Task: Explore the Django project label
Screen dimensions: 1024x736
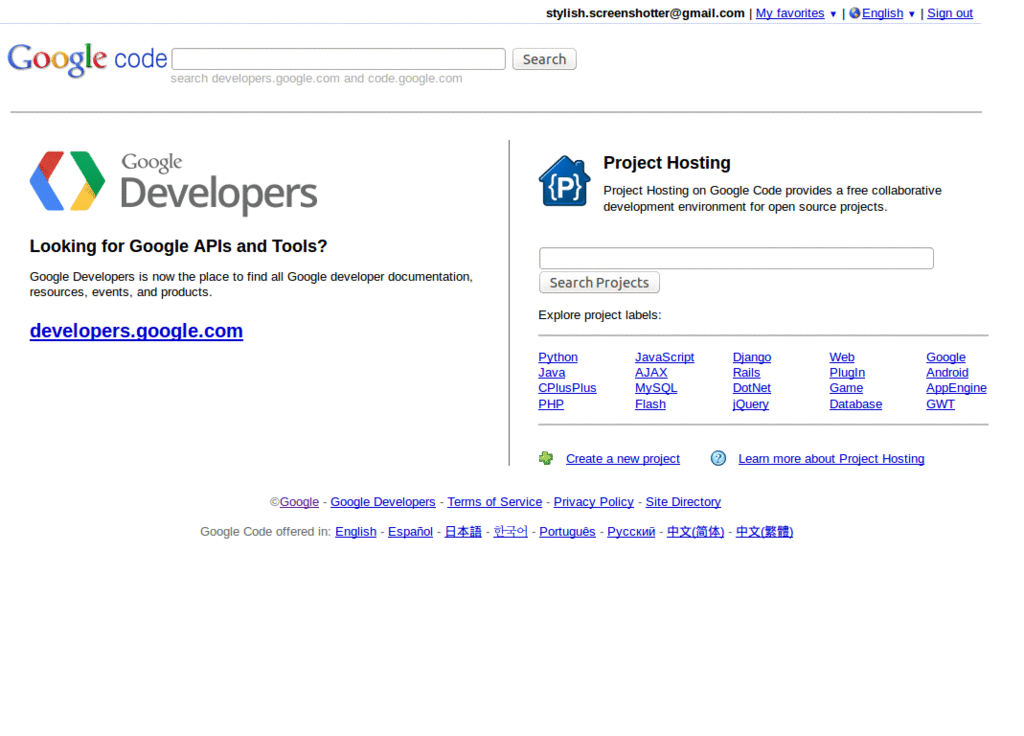Action: (752, 357)
